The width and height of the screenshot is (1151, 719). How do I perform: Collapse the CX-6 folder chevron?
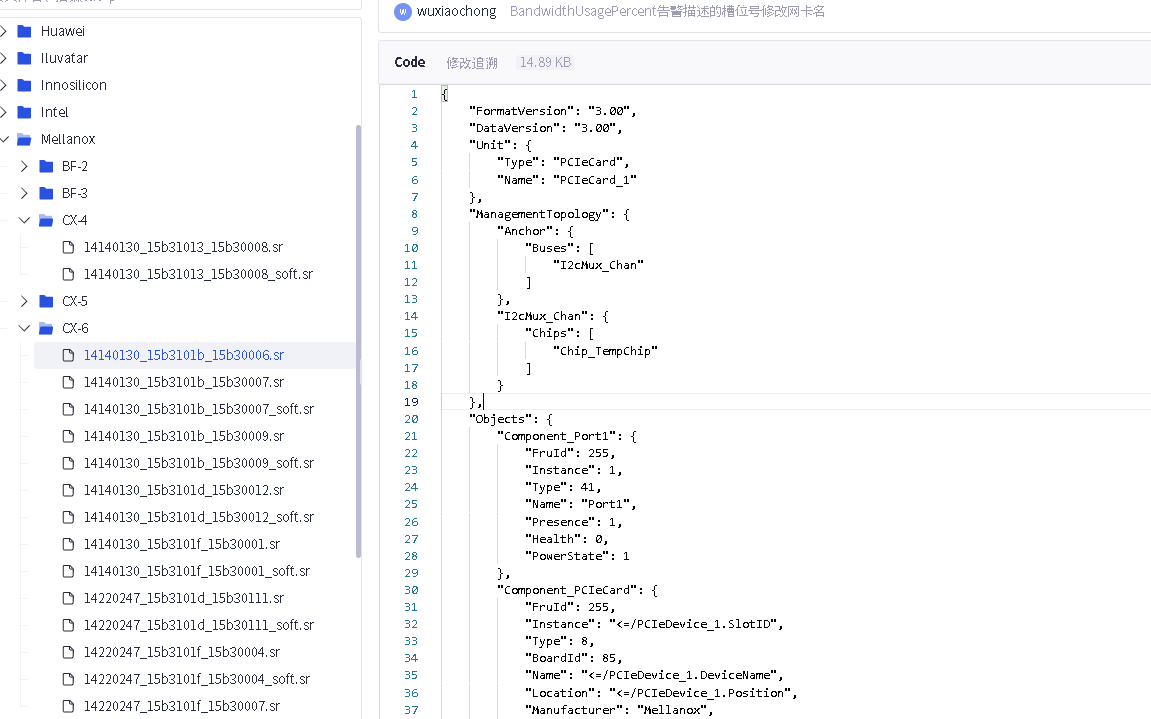pos(25,328)
